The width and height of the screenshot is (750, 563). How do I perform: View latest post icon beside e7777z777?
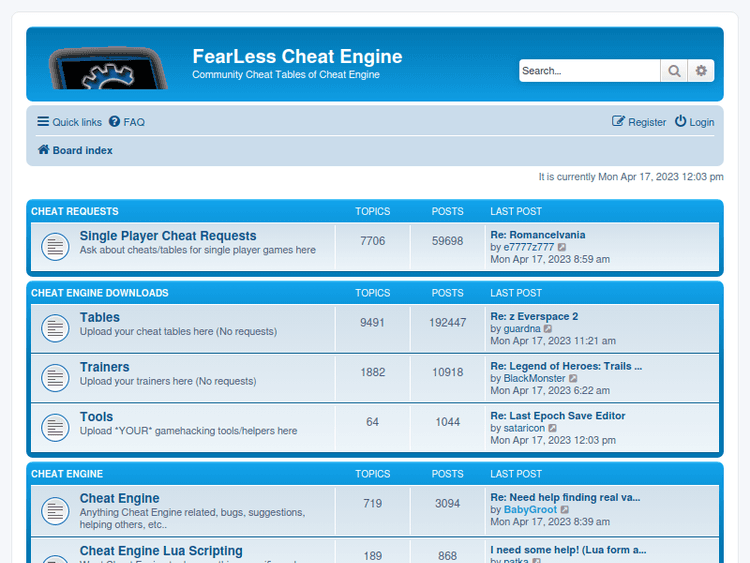click(x=562, y=247)
